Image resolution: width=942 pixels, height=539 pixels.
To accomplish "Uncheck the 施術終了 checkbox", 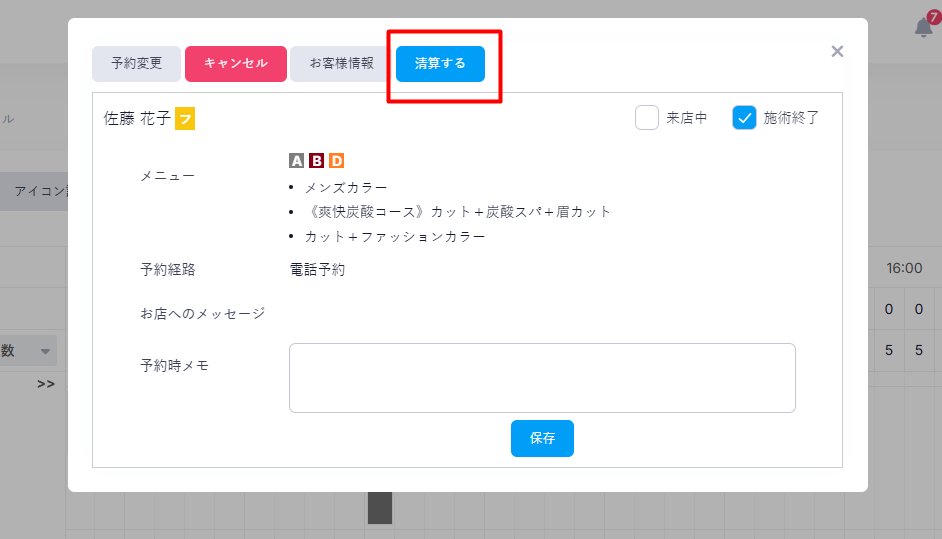I will (x=744, y=118).
